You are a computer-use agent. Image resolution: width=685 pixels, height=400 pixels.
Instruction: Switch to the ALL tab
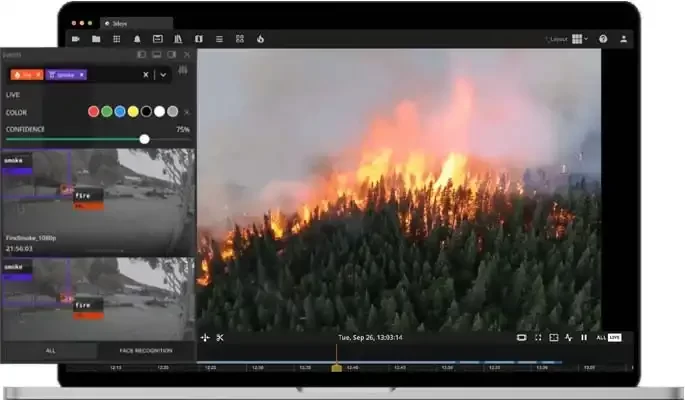[50, 351]
